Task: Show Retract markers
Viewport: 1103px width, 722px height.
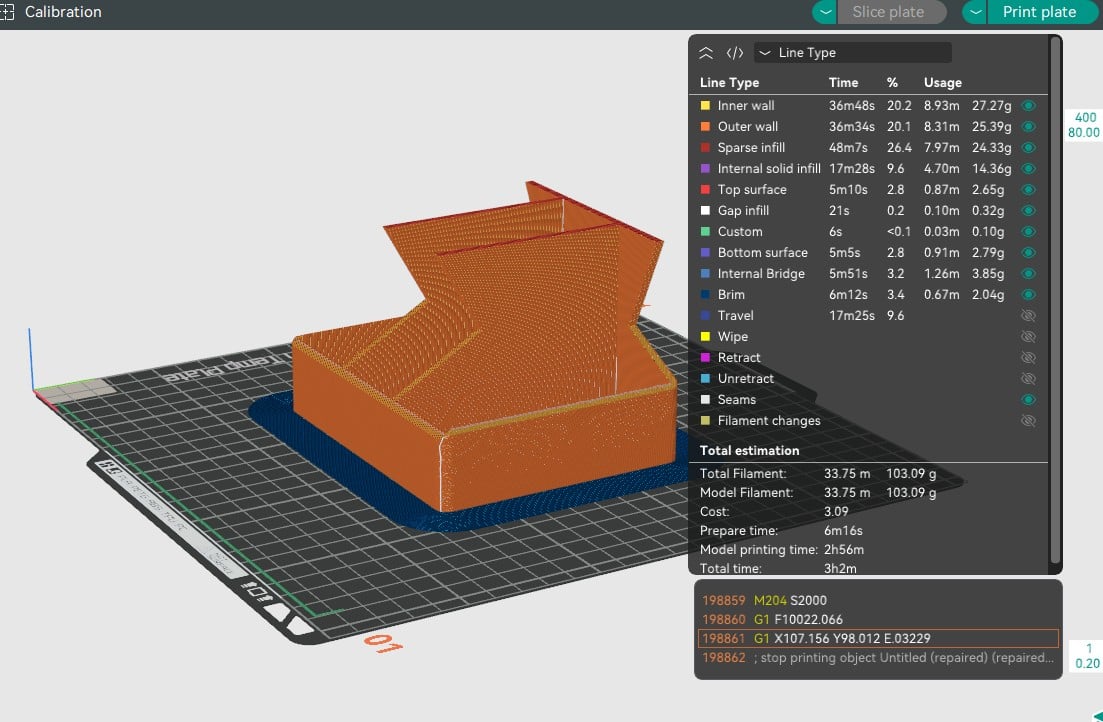Action: click(1028, 357)
